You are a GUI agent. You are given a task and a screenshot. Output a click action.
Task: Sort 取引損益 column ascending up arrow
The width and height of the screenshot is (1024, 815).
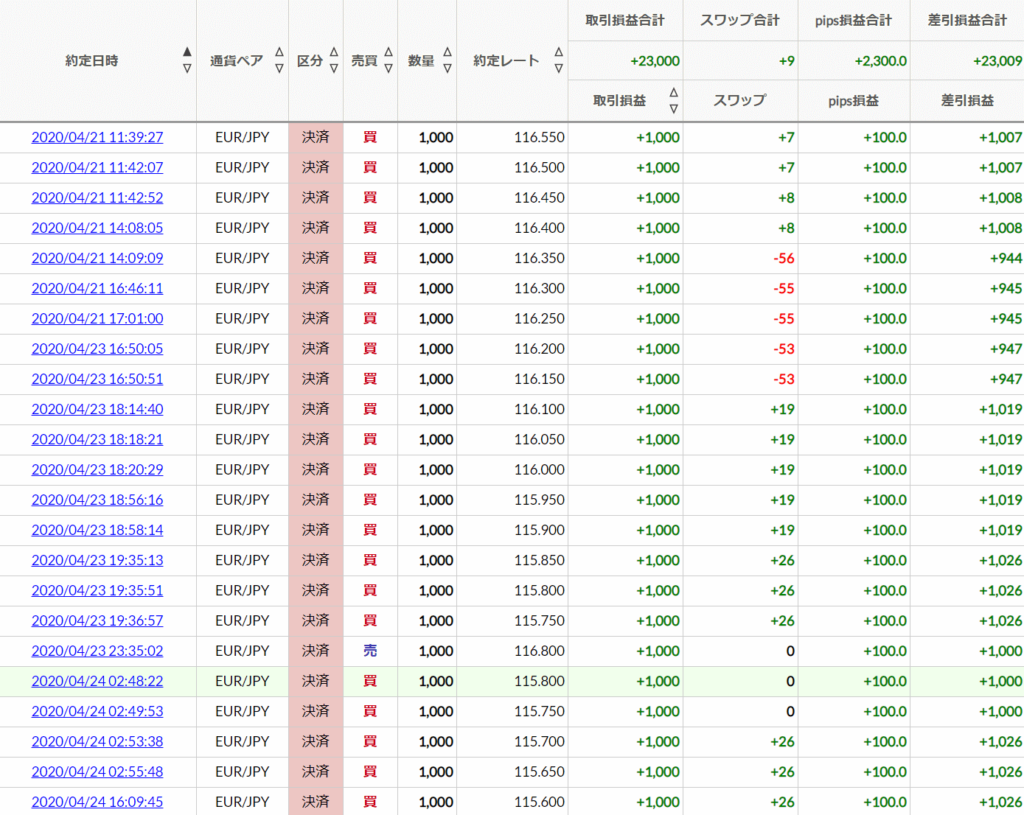(673, 92)
